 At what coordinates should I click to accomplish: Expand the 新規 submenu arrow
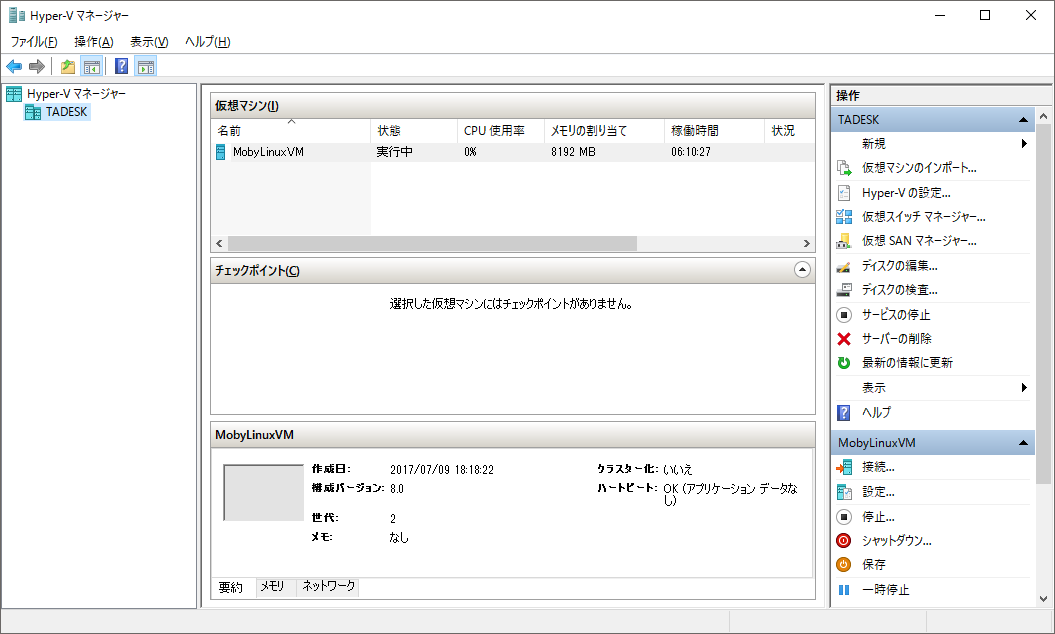[1024, 143]
